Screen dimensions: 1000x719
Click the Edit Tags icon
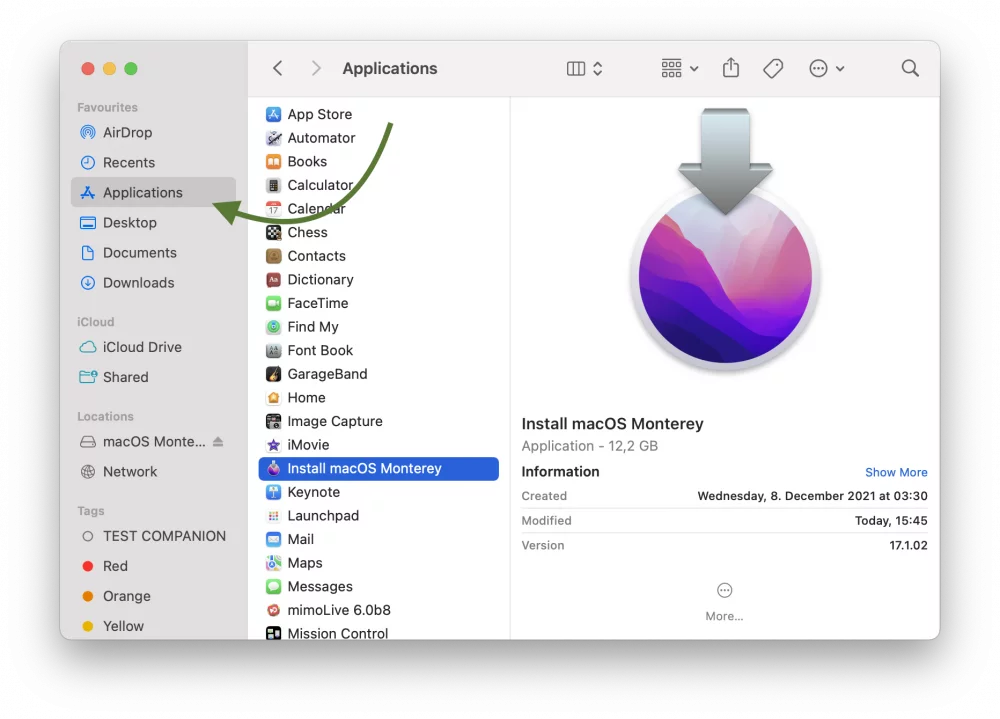(x=773, y=68)
